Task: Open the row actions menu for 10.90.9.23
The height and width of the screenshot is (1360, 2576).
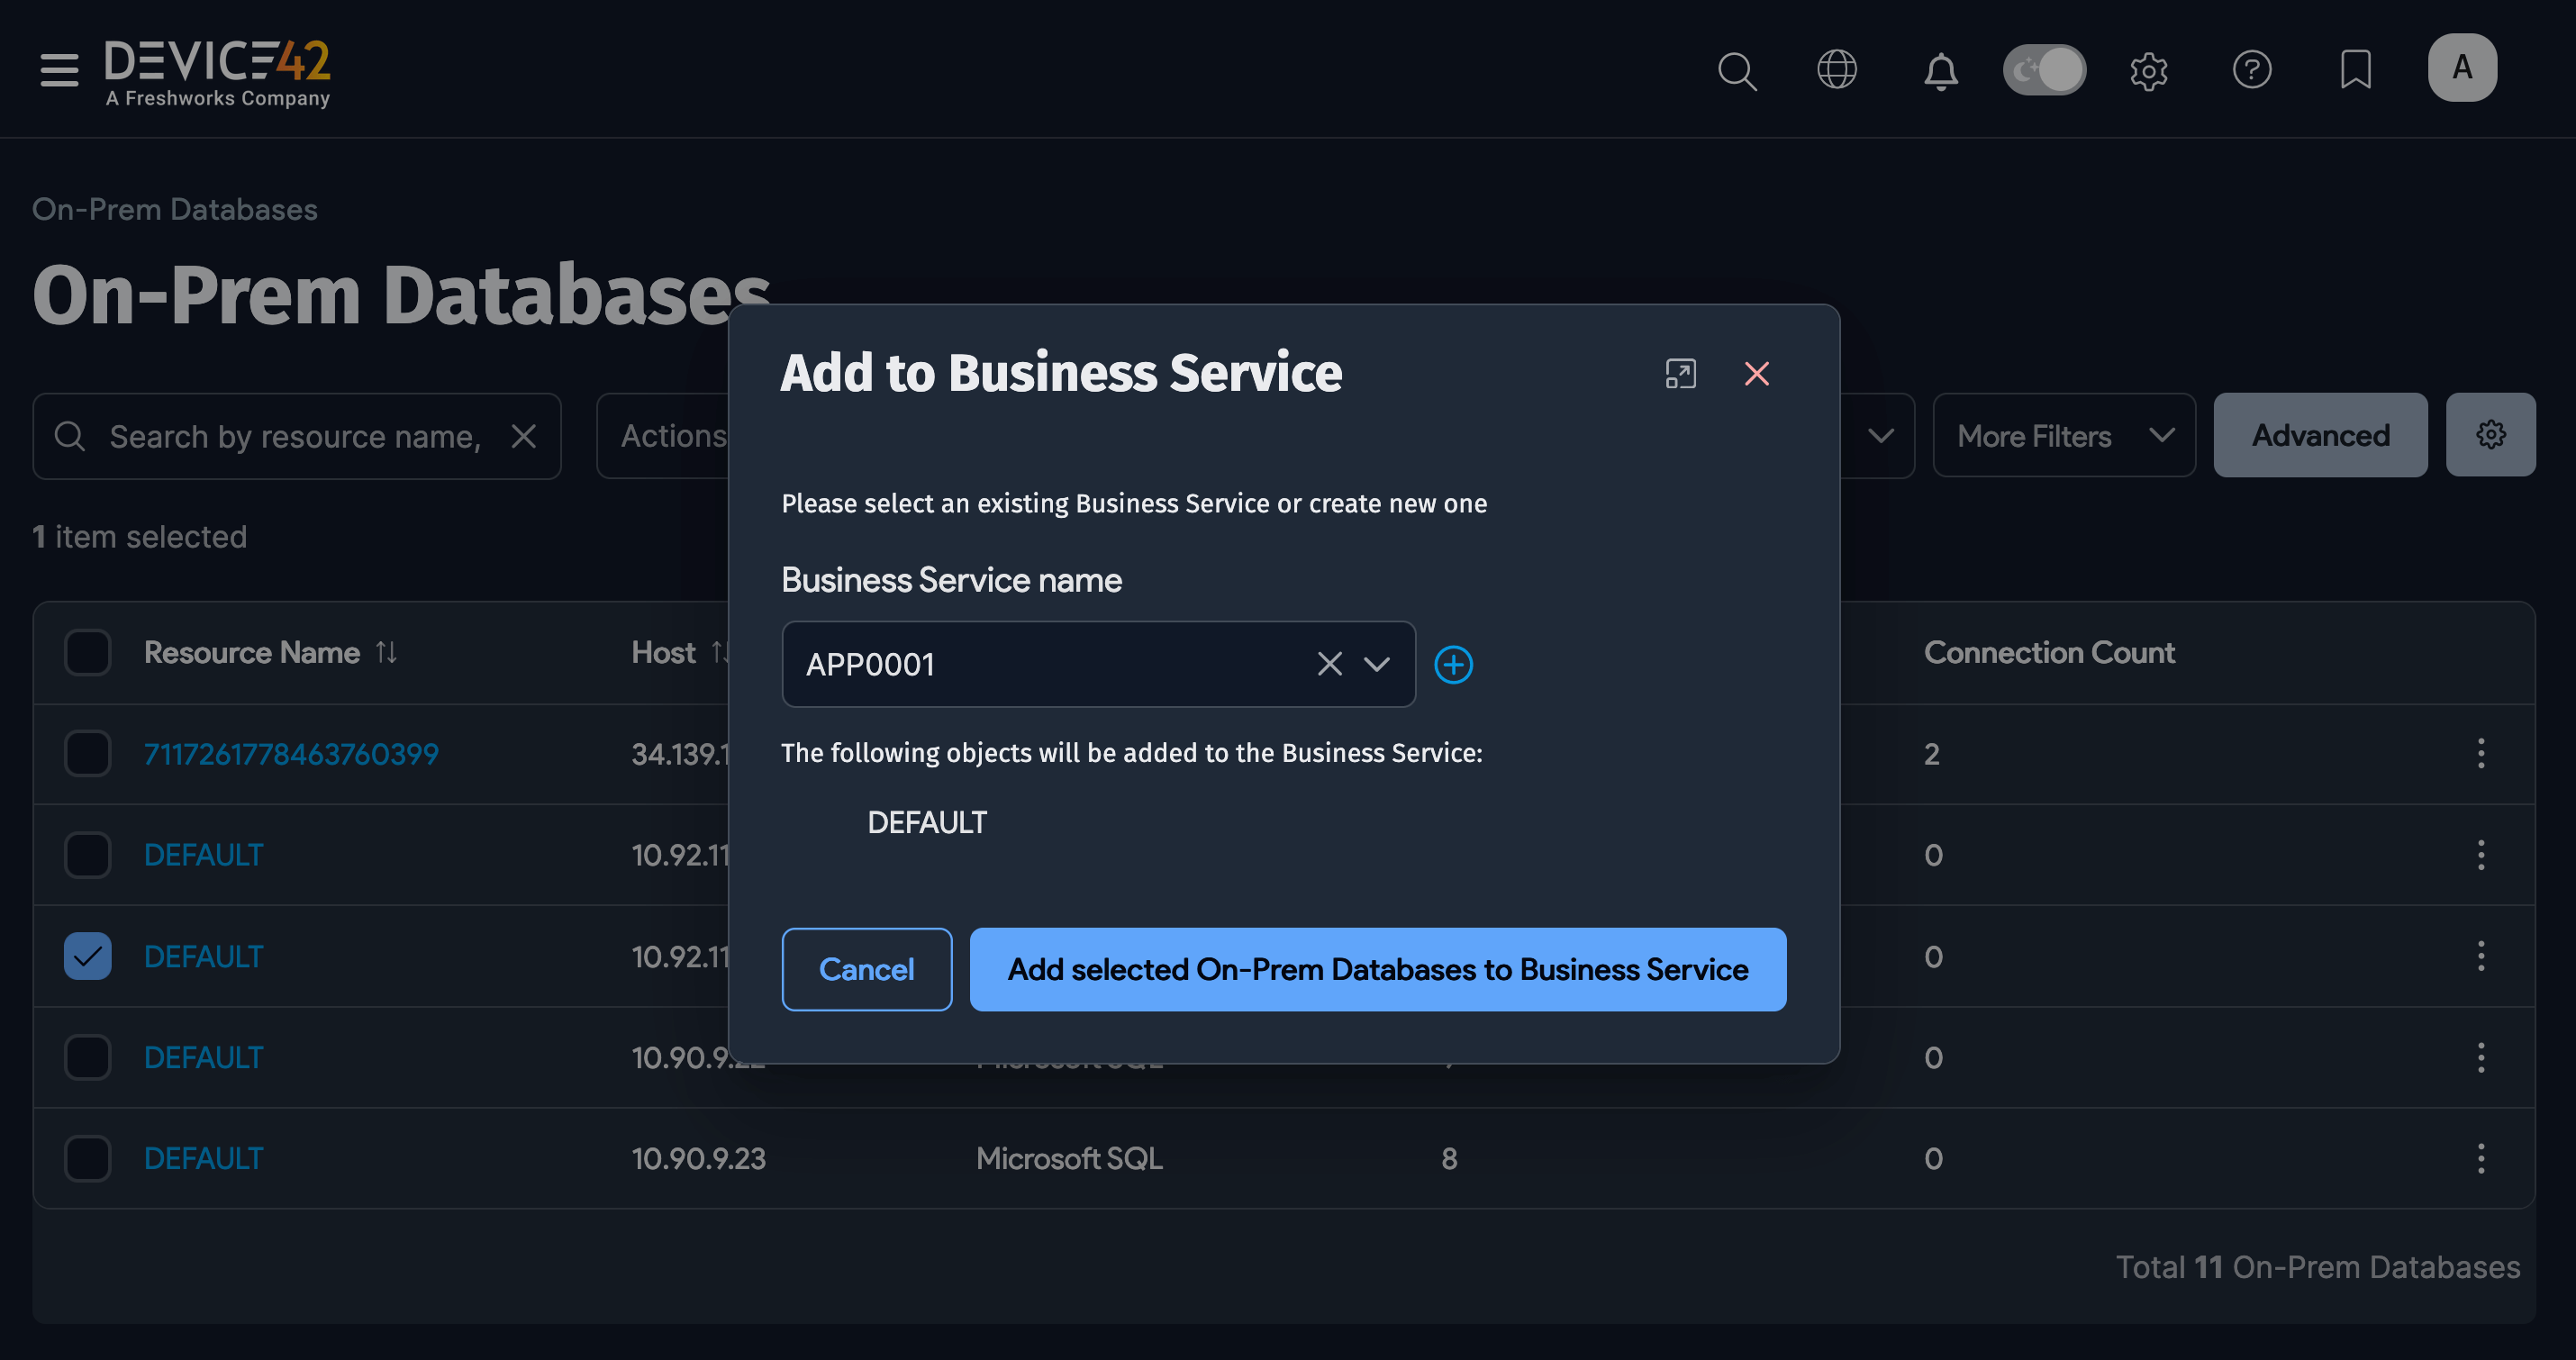Action: [2482, 1158]
